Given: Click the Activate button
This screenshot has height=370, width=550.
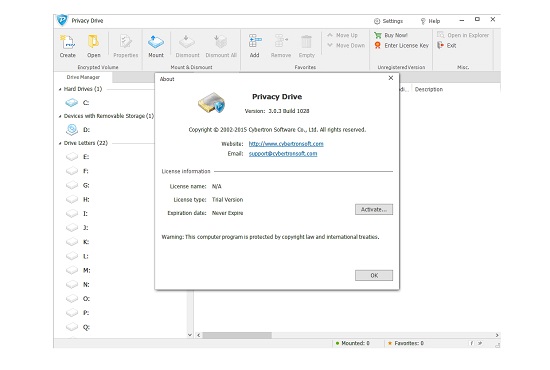Looking at the screenshot, I should pyautogui.click(x=374, y=209).
